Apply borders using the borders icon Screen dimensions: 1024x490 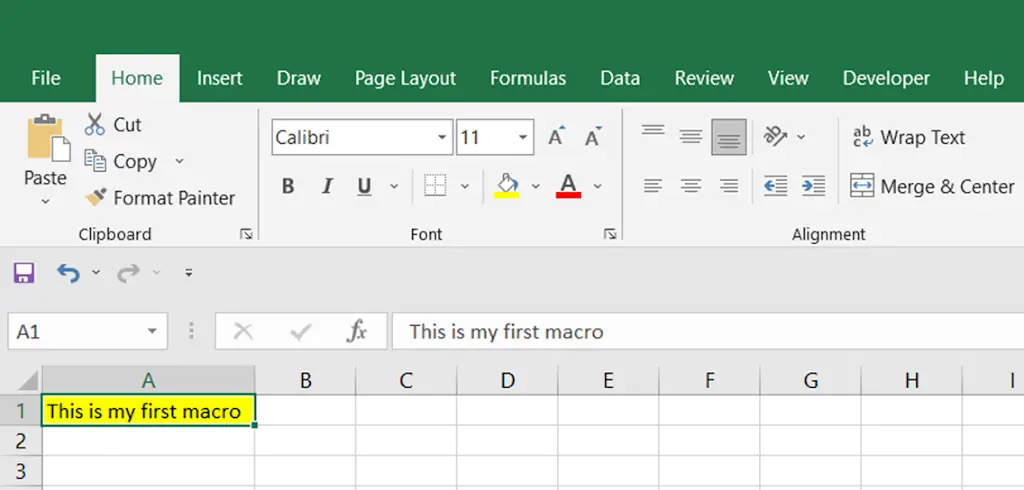point(435,186)
